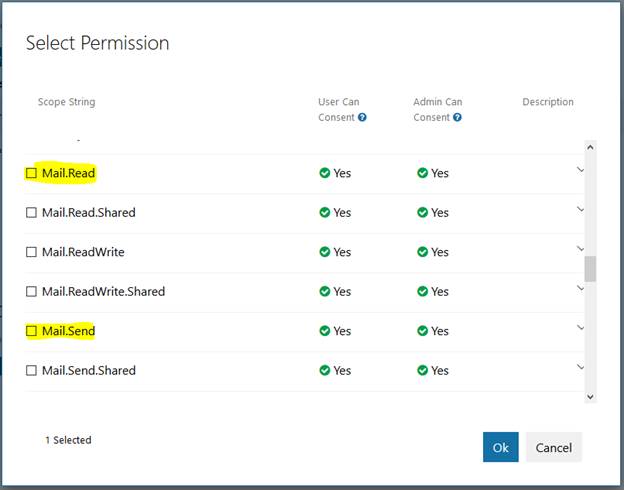The image size is (624, 490).
Task: Click Mail.ReadWrite user consent check icon
Action: click(x=325, y=252)
